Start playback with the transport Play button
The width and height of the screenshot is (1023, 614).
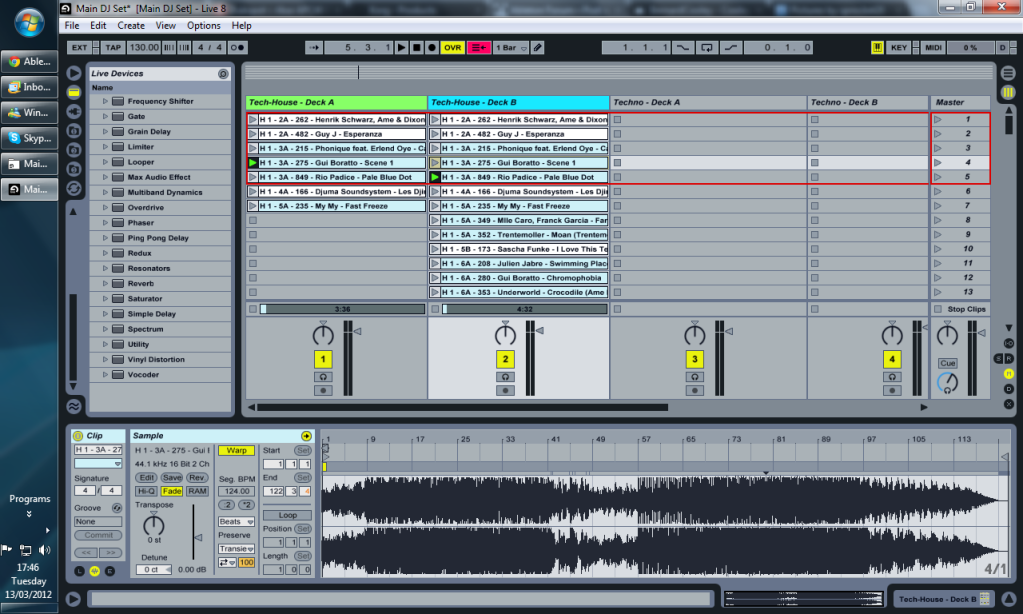pyautogui.click(x=402, y=48)
